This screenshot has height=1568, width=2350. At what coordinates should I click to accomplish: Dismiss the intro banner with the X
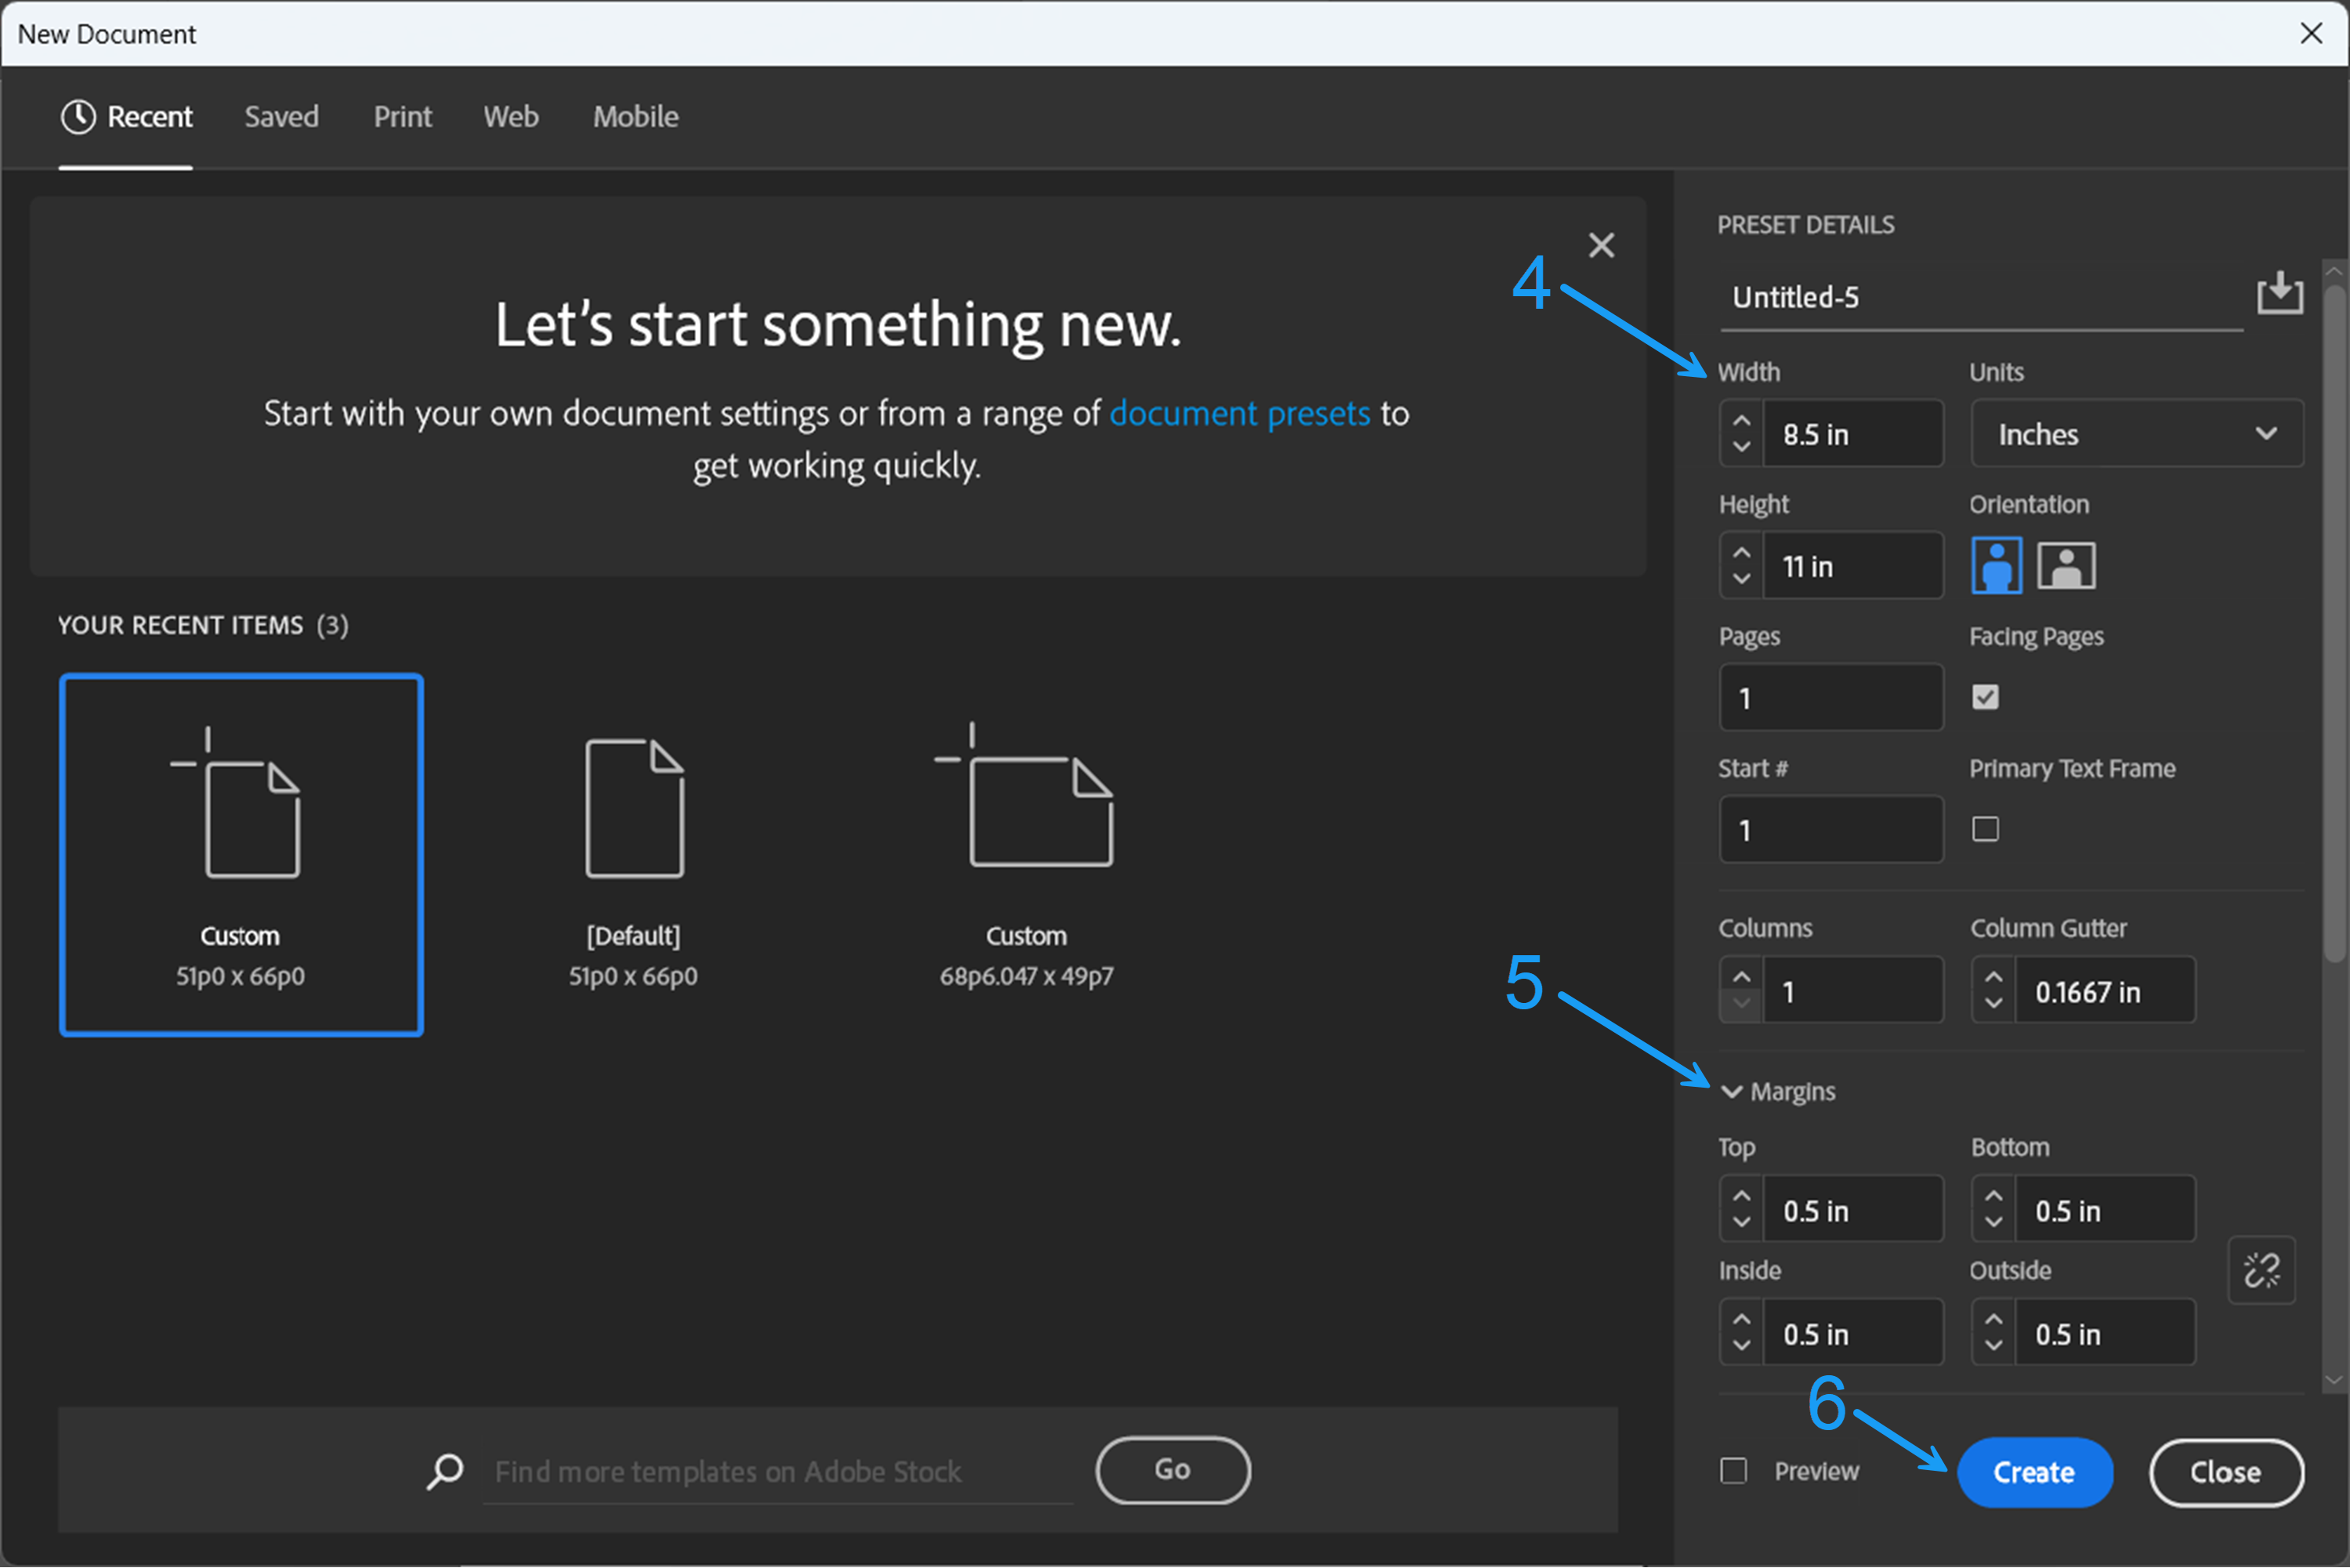click(1602, 245)
